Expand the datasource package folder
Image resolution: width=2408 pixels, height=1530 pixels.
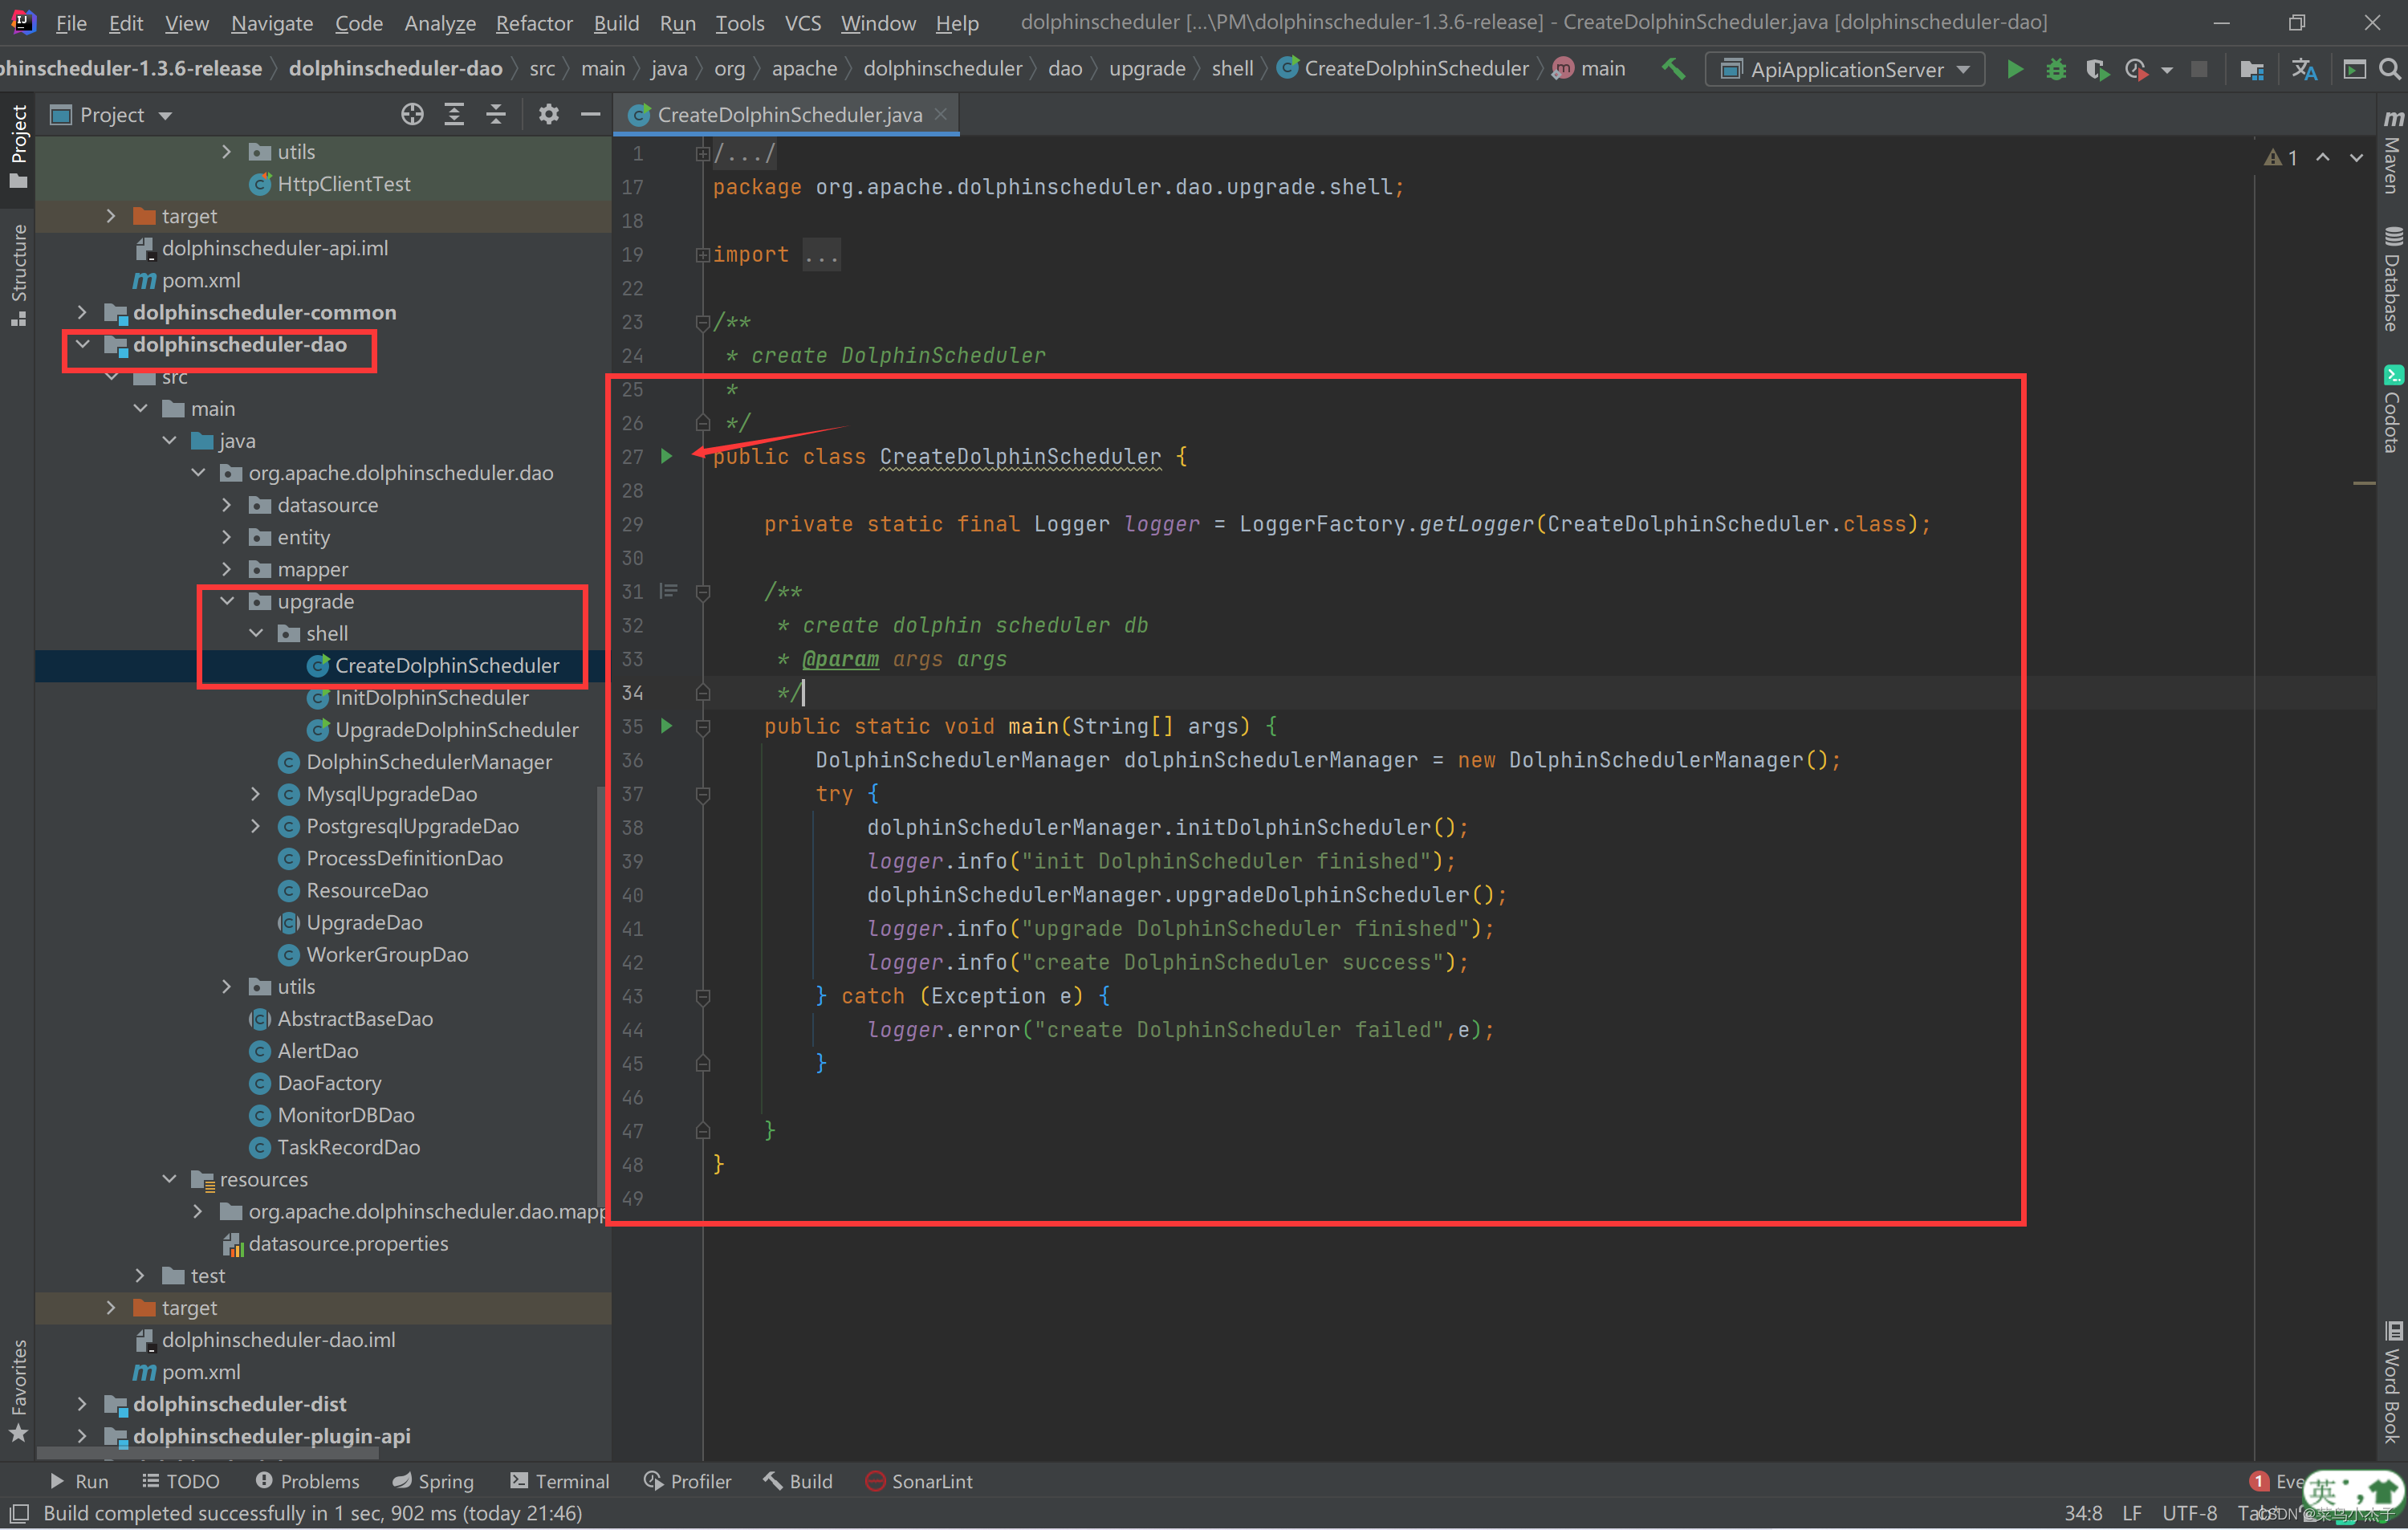click(x=227, y=505)
